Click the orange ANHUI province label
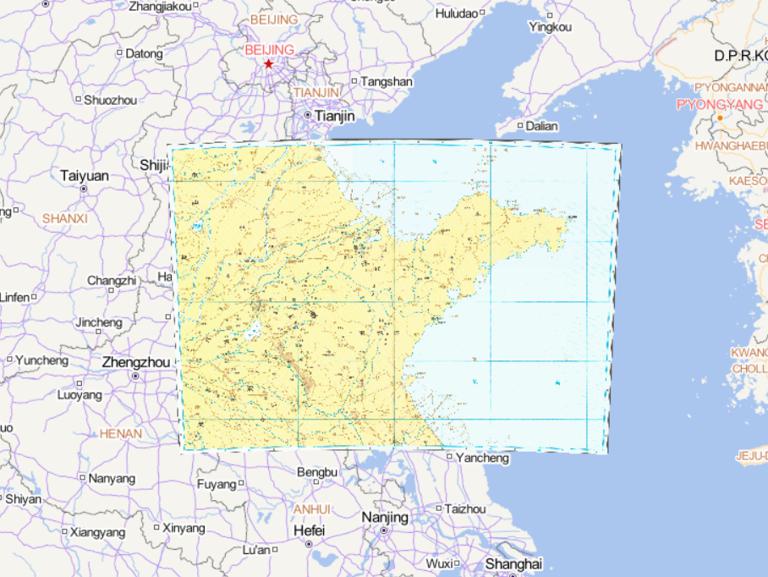This screenshot has width=768, height=577. [x=312, y=509]
